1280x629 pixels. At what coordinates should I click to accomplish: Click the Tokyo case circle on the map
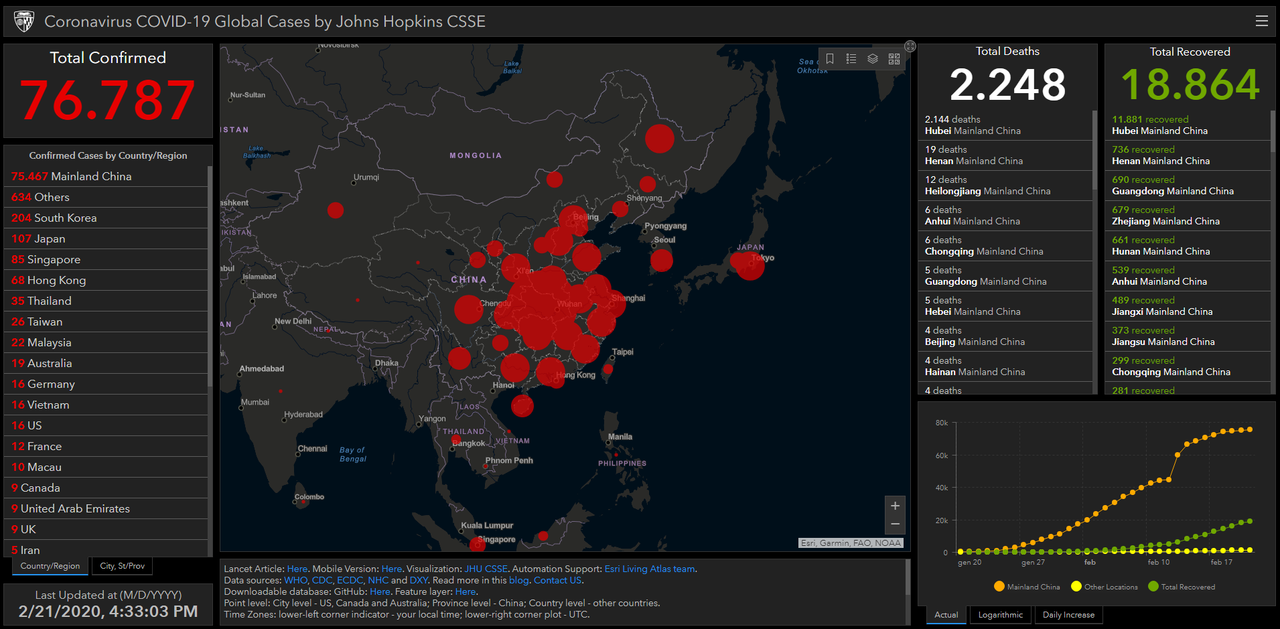(749, 266)
